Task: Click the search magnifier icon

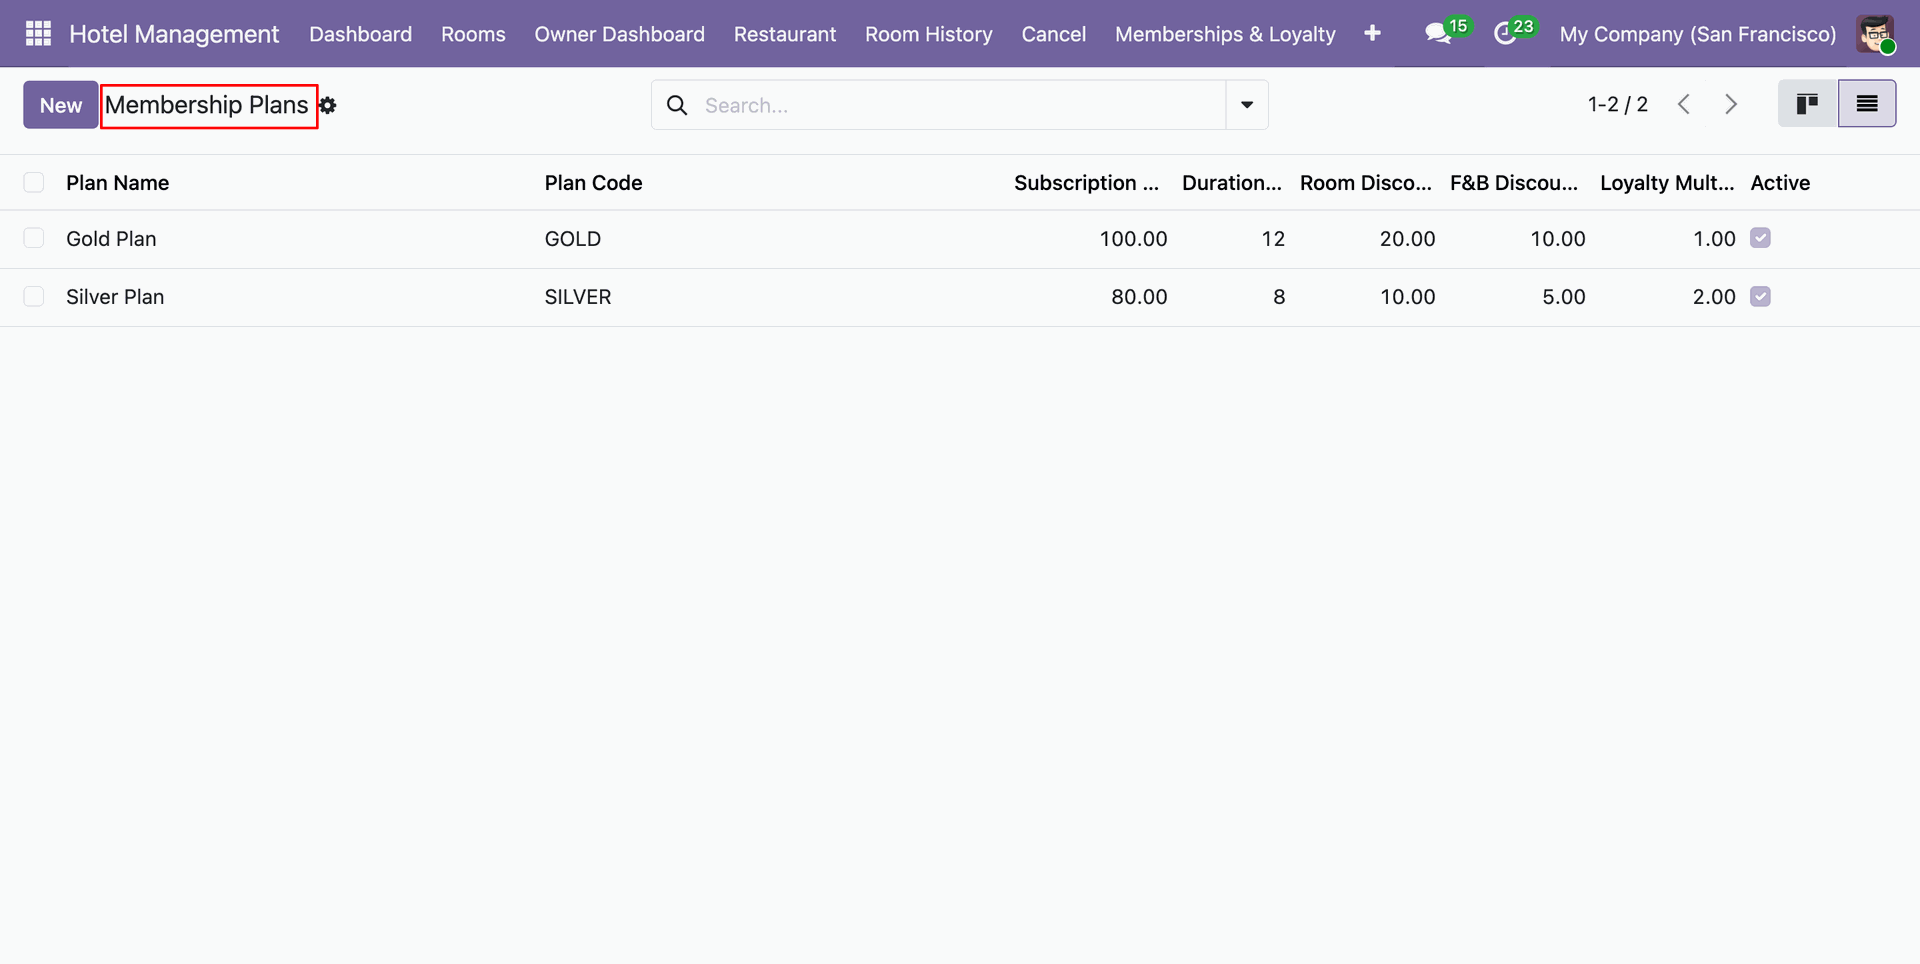Action: (677, 105)
